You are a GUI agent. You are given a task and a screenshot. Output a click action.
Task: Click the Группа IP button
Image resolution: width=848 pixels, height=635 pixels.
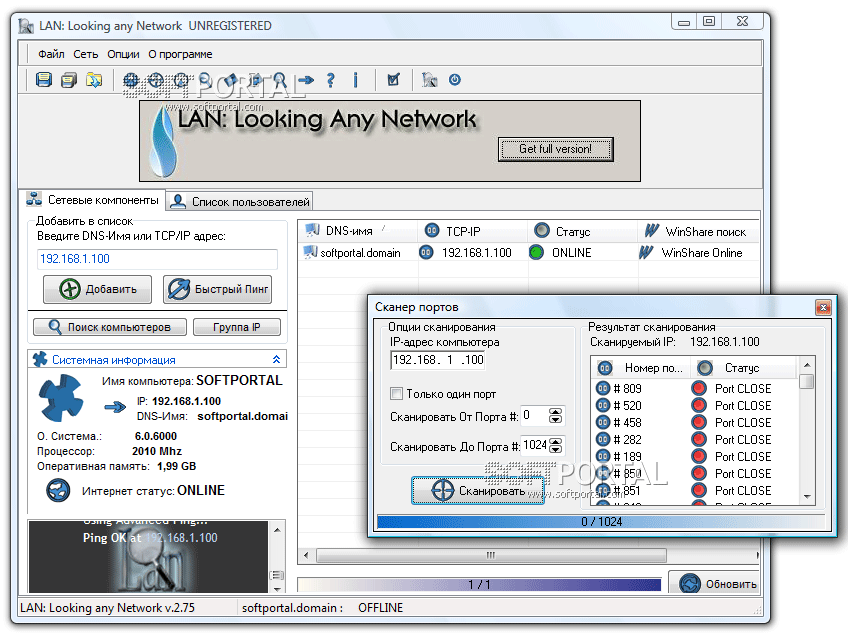(x=237, y=327)
